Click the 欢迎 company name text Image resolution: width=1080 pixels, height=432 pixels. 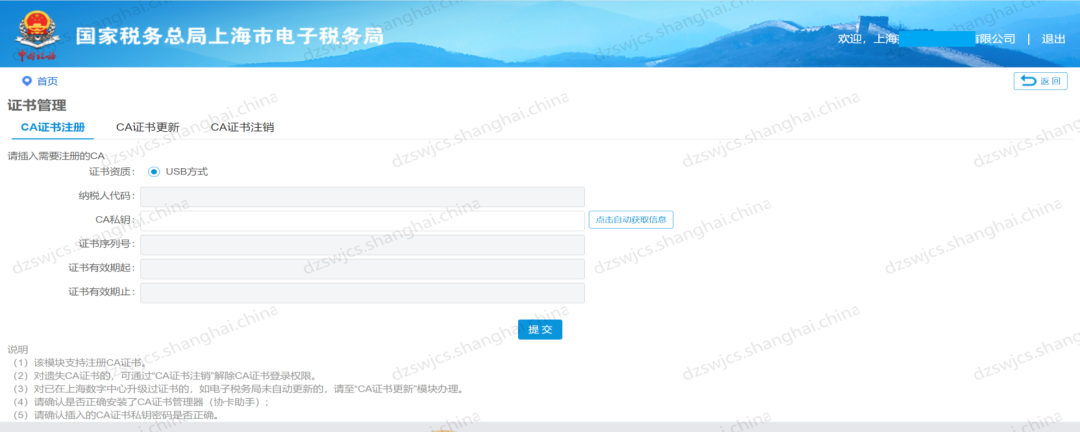926,39
